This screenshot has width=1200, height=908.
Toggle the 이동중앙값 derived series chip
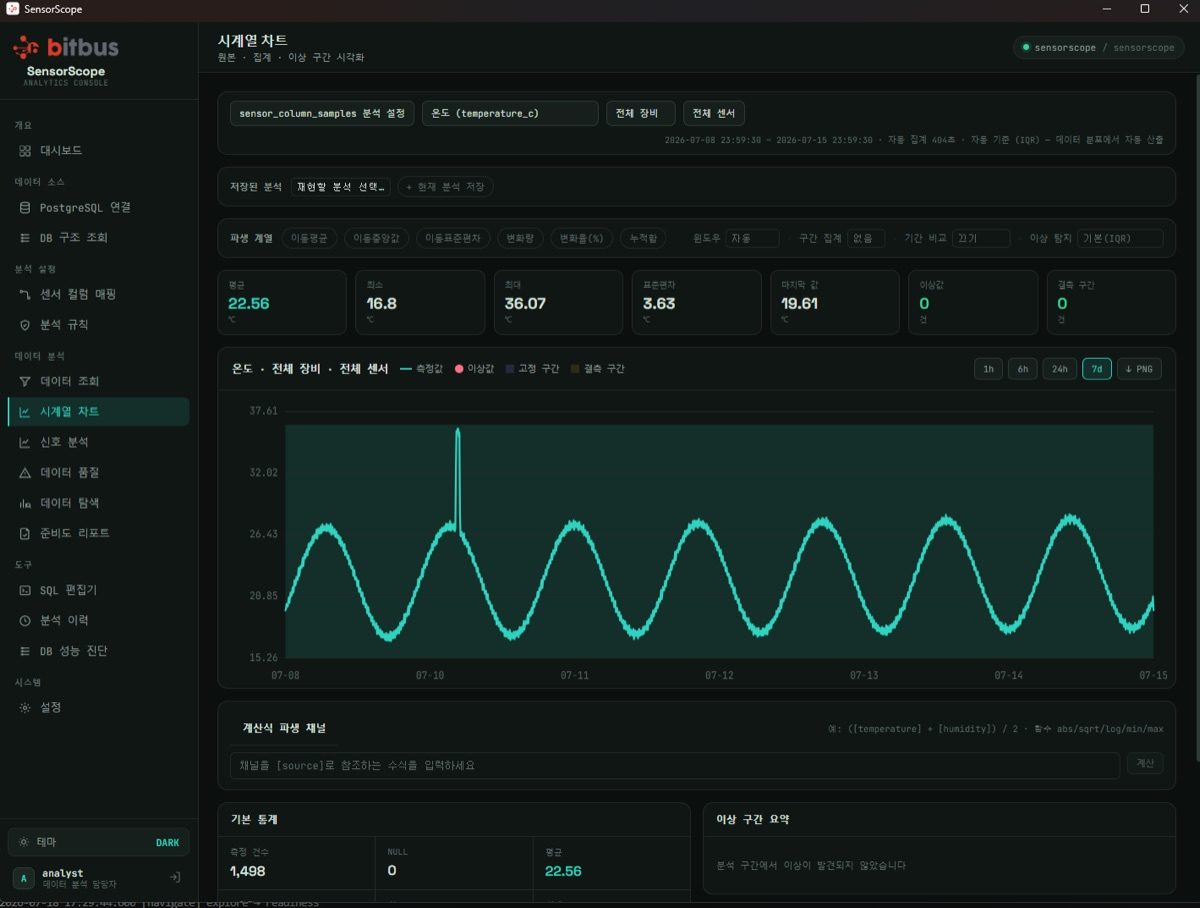(376, 238)
